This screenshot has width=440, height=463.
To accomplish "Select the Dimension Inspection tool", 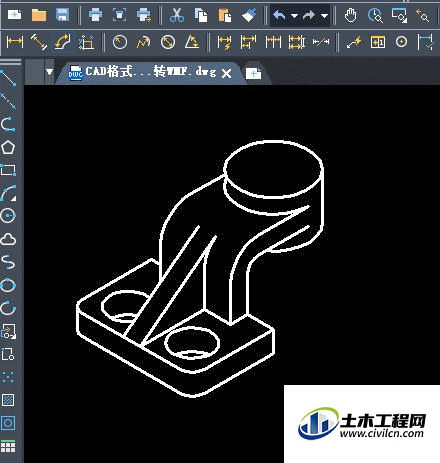I will pos(425,42).
